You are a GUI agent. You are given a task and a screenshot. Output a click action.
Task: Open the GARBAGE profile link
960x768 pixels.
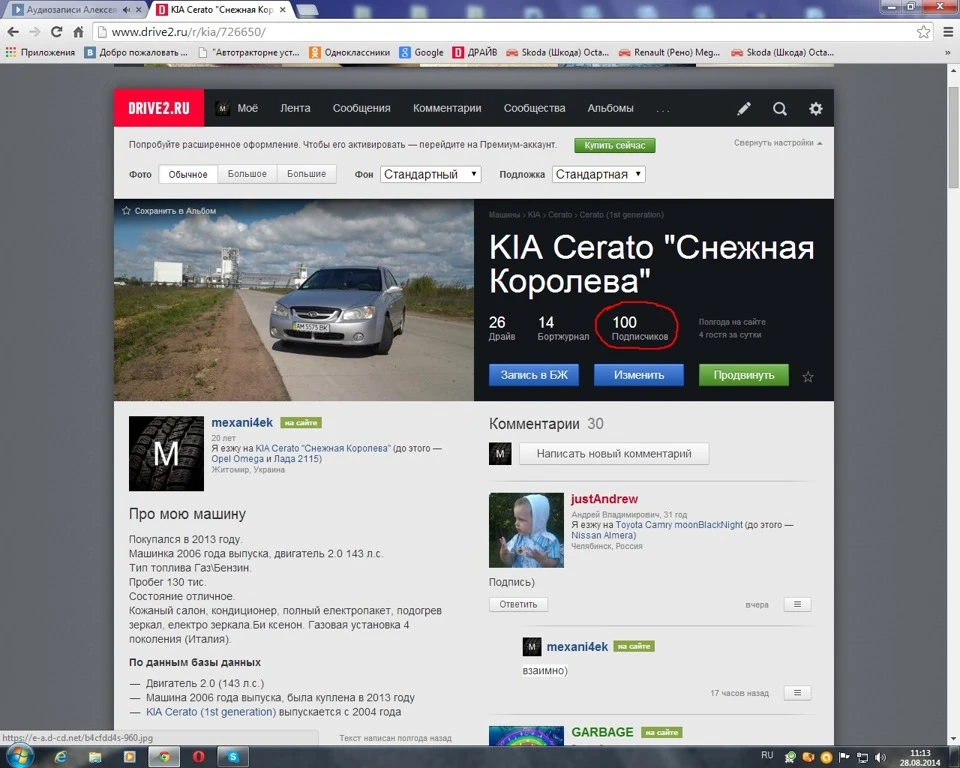(602, 732)
